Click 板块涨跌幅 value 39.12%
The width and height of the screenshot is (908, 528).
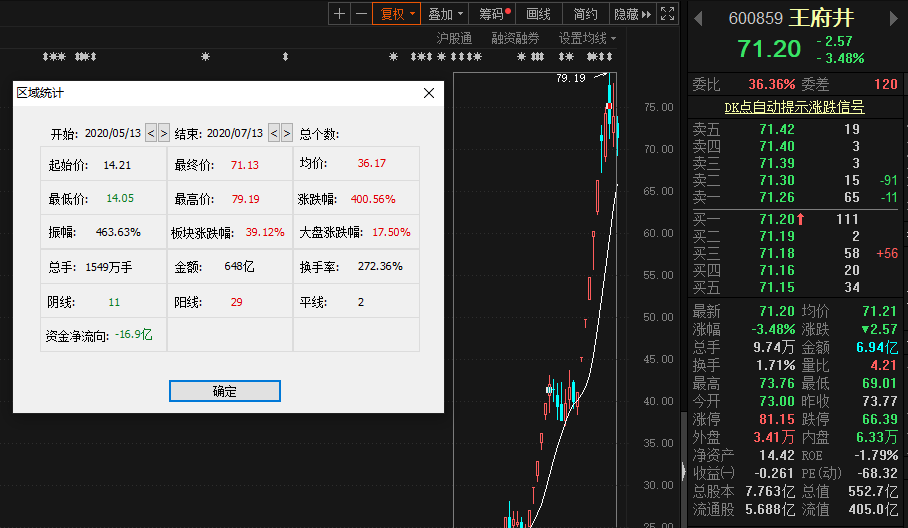265,232
